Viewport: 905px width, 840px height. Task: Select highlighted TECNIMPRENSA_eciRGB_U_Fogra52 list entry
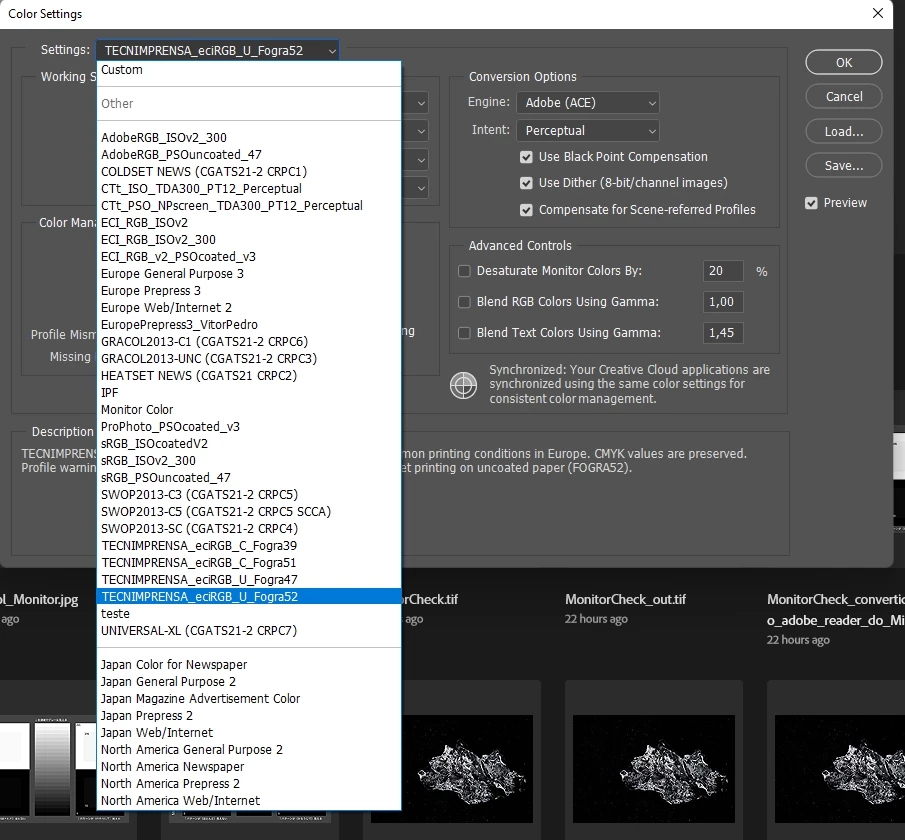coord(249,597)
